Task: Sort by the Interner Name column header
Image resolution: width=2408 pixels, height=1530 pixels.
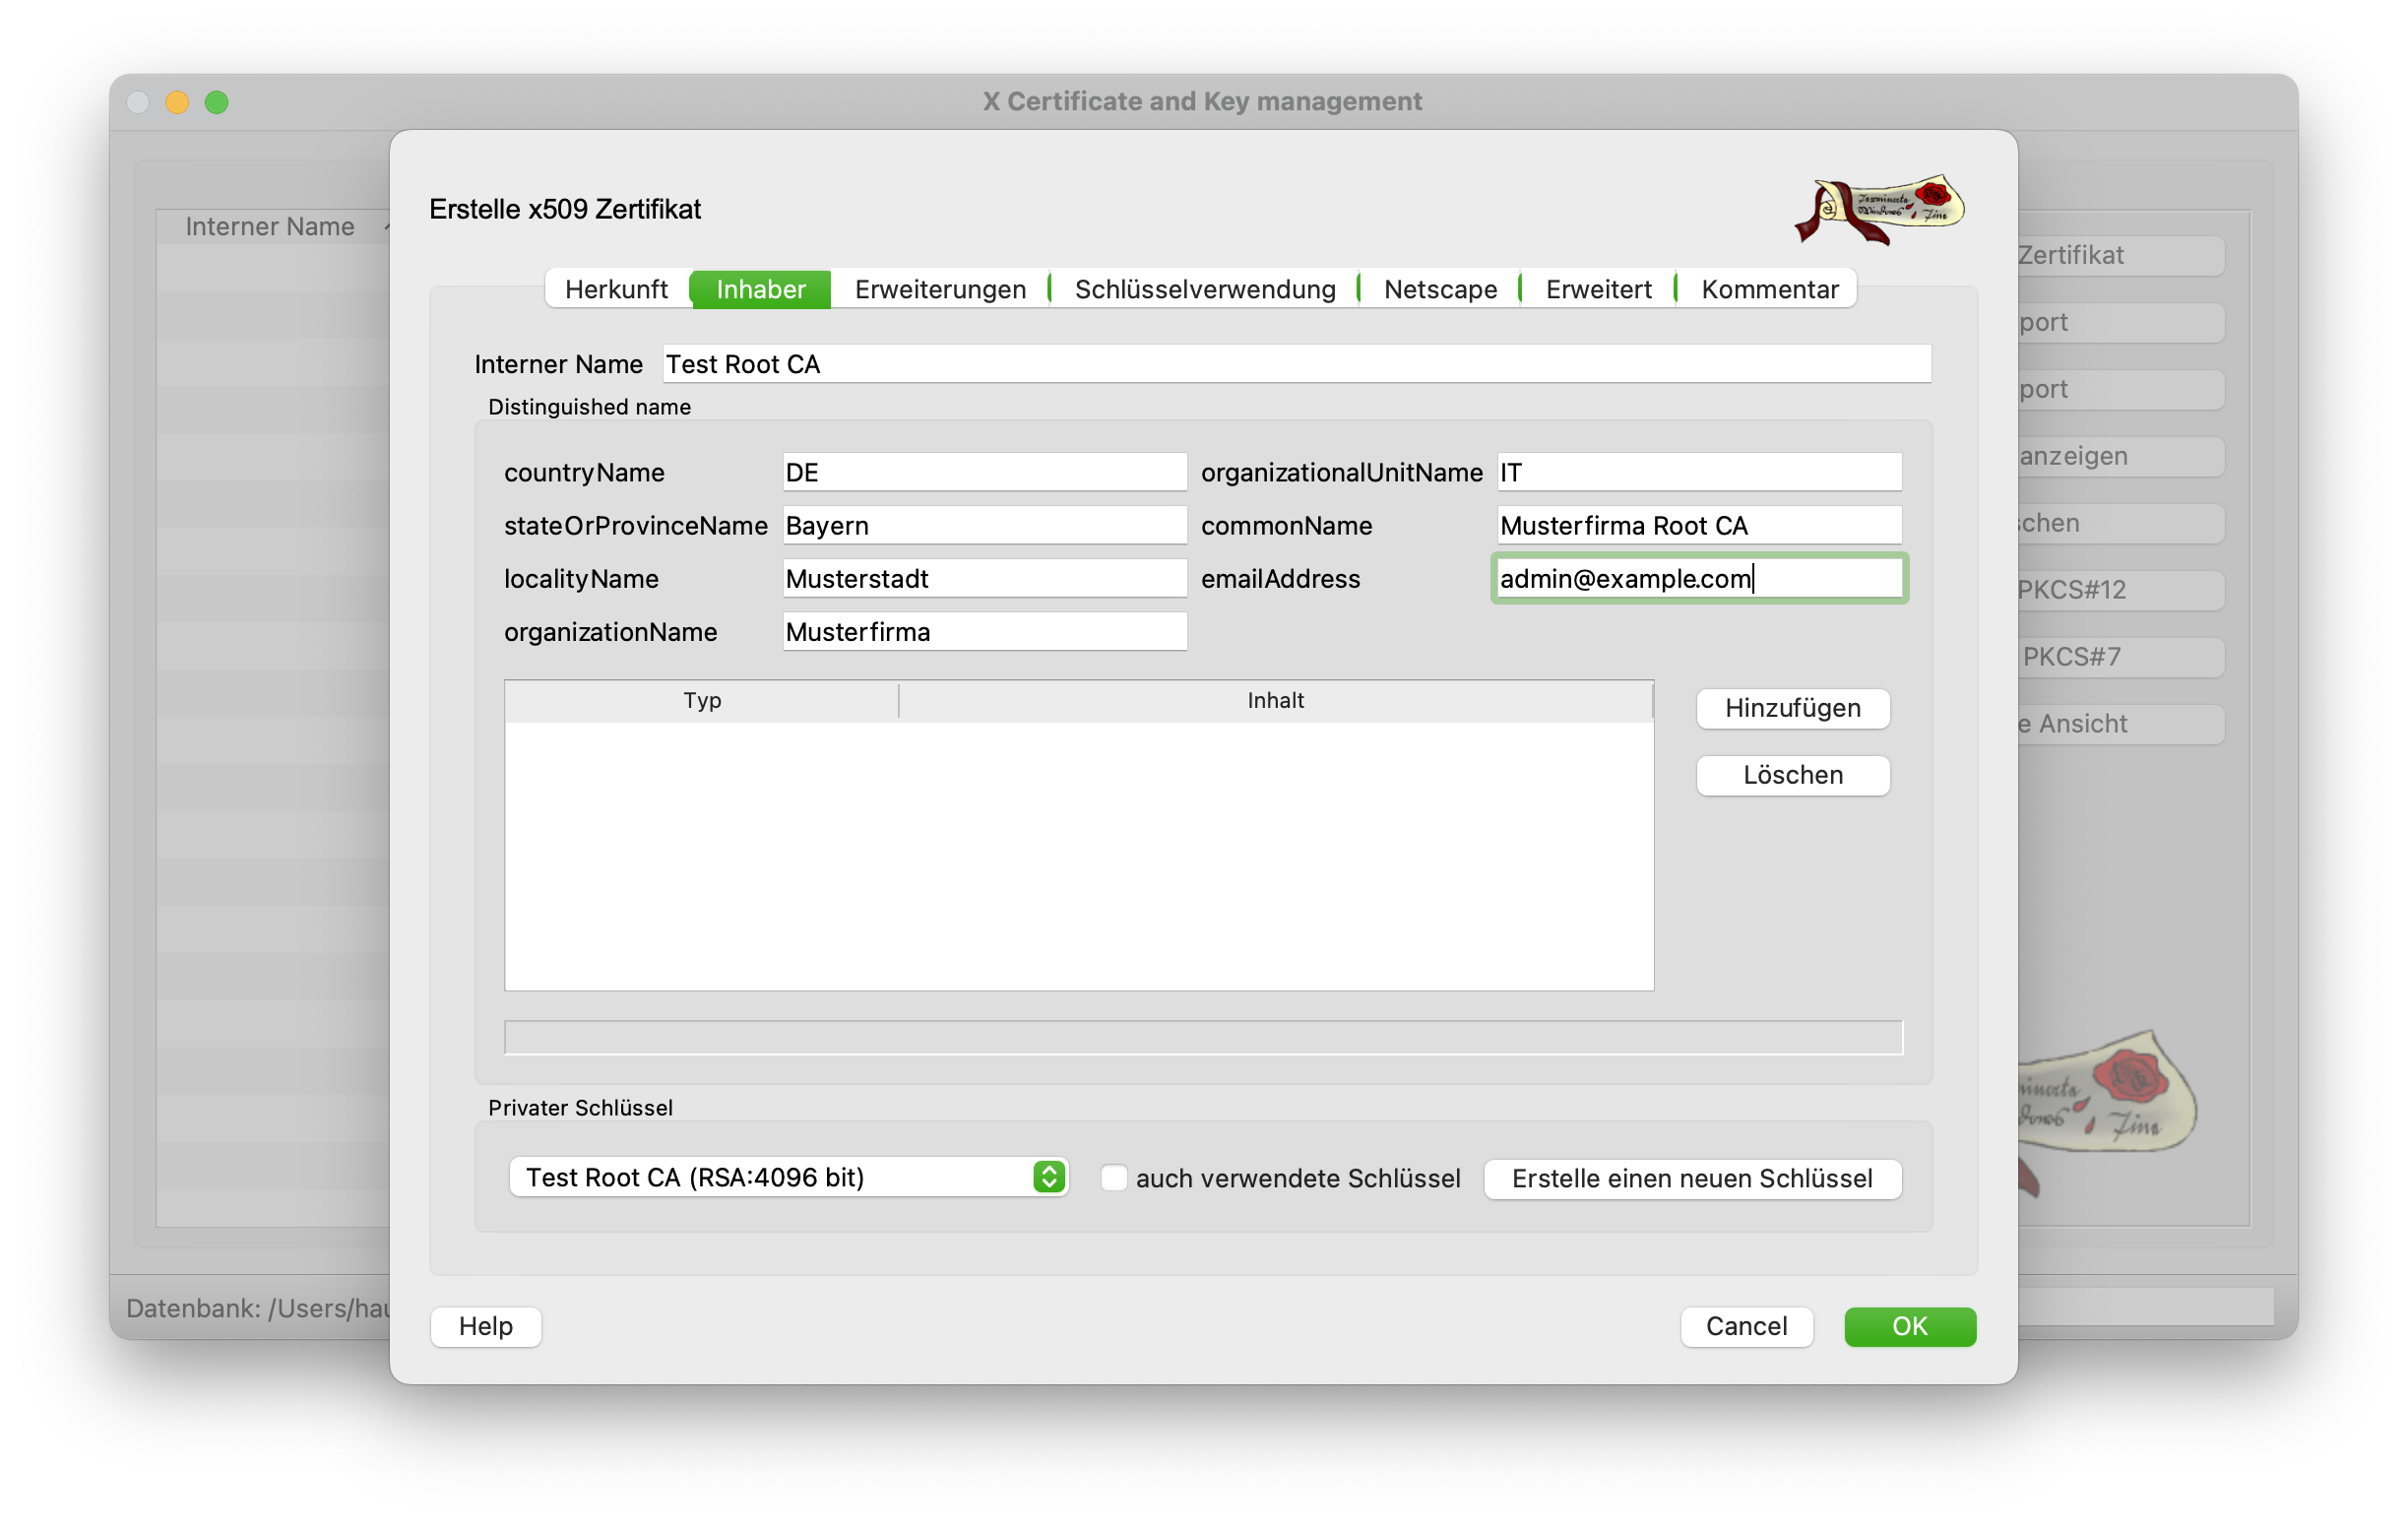Action: [x=269, y=226]
